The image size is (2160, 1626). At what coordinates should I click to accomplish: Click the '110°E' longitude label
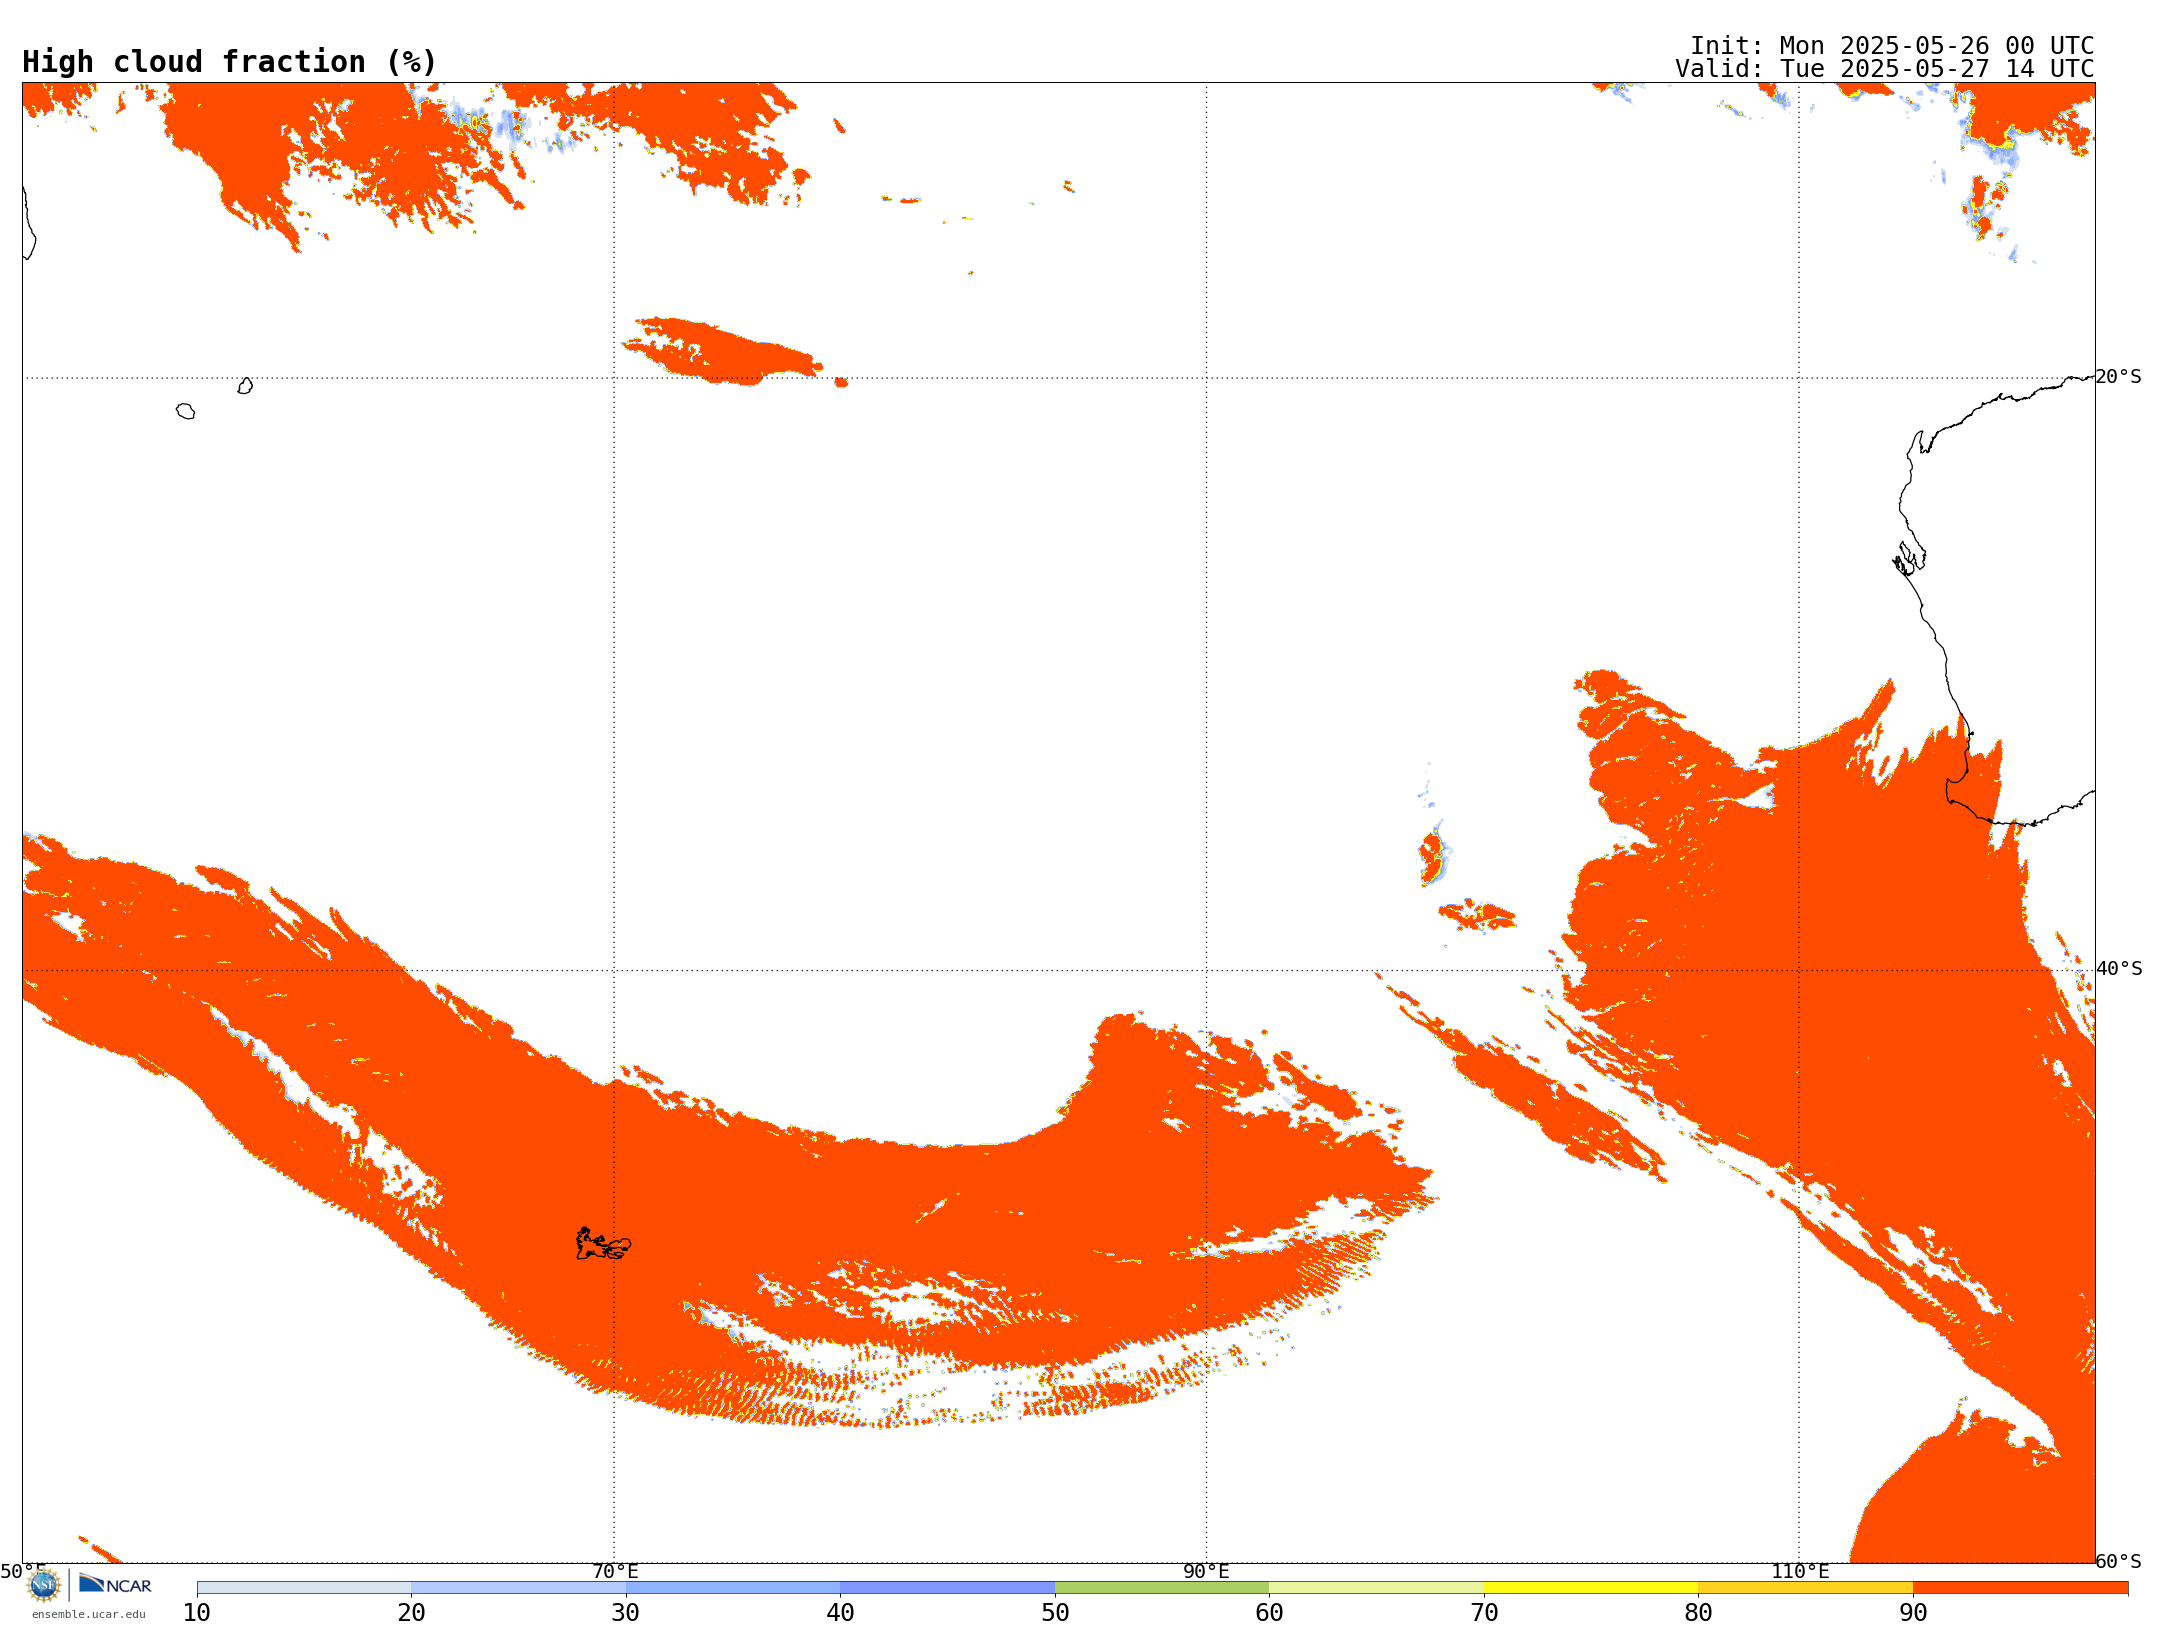(1800, 1572)
